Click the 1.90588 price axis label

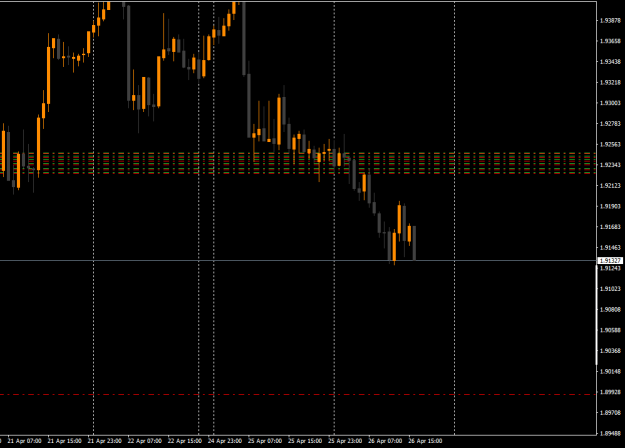(x=610, y=330)
